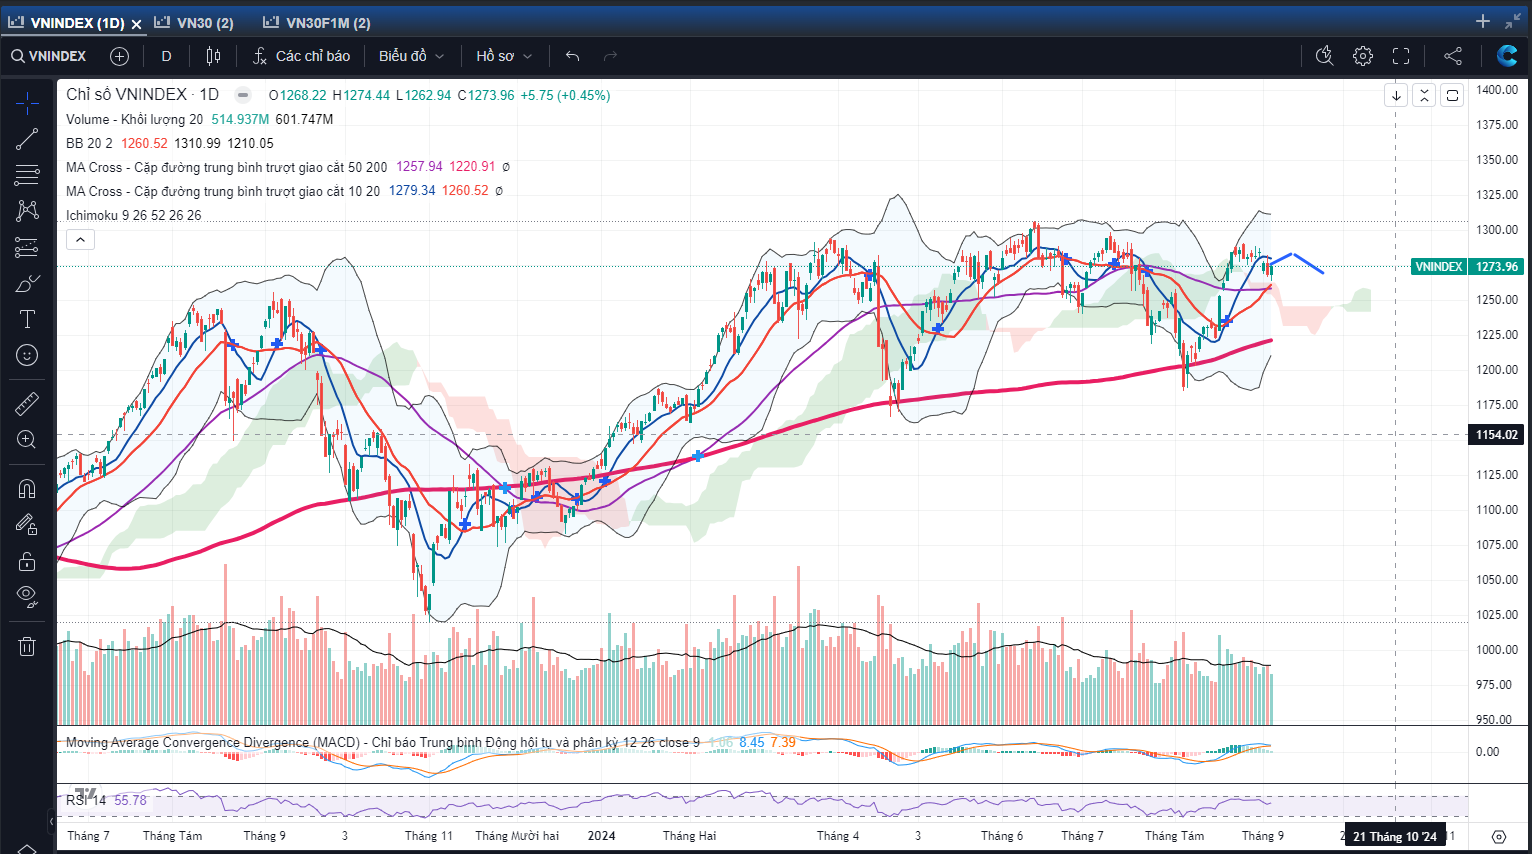Open Các chỉ báo indicators dialog
Image resolution: width=1532 pixels, height=854 pixels.
click(301, 56)
